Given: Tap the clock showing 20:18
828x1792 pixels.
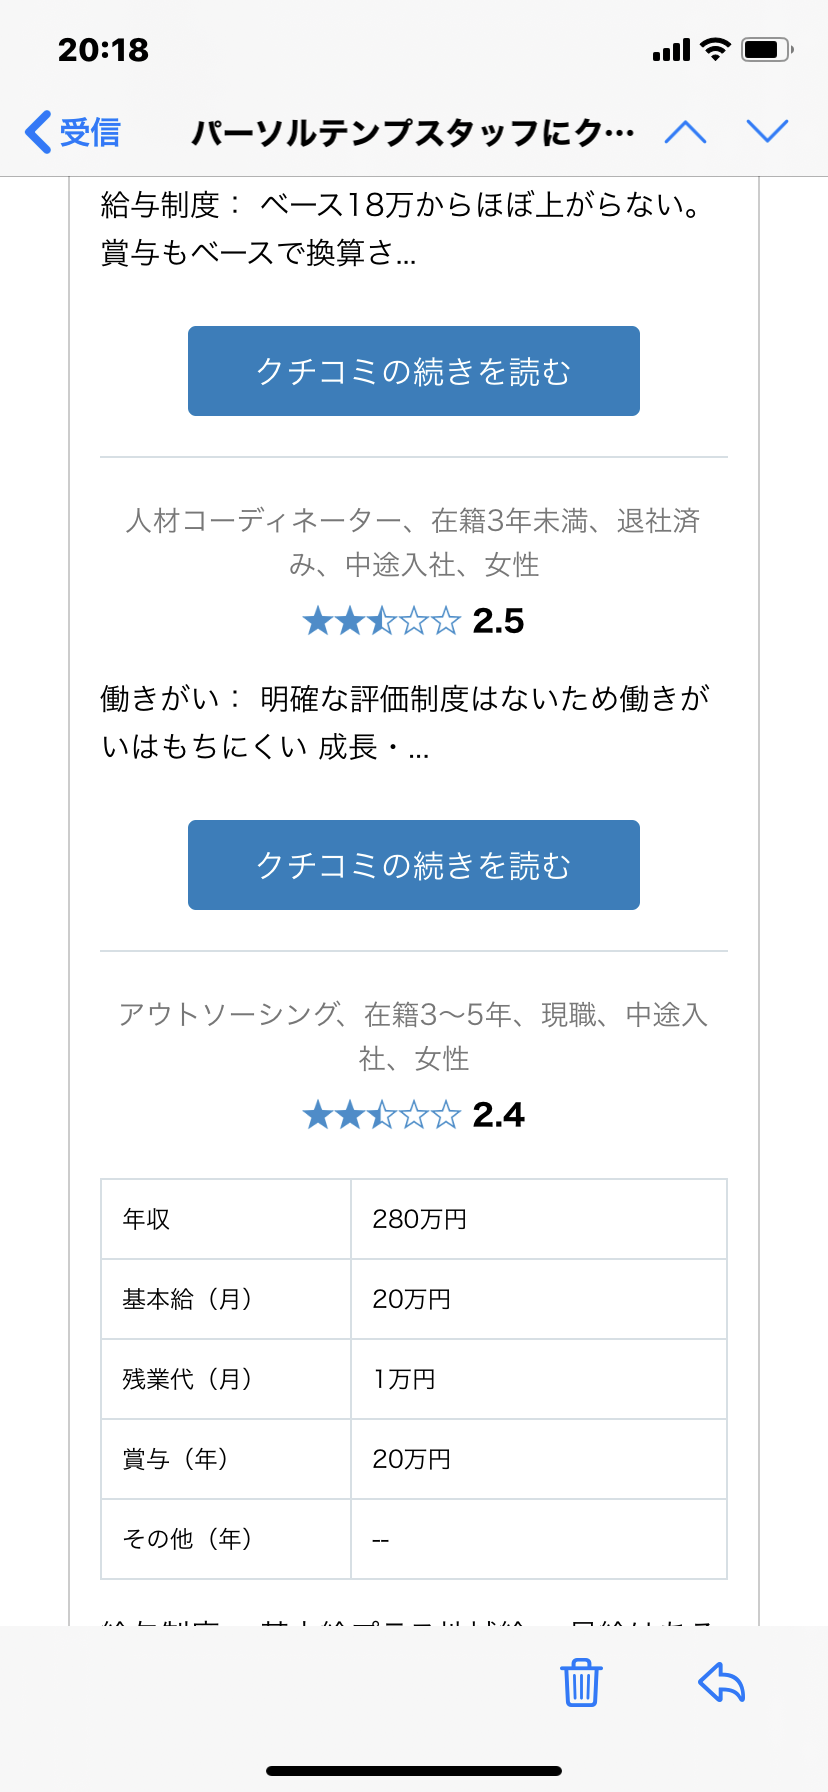Looking at the screenshot, I should [103, 50].
